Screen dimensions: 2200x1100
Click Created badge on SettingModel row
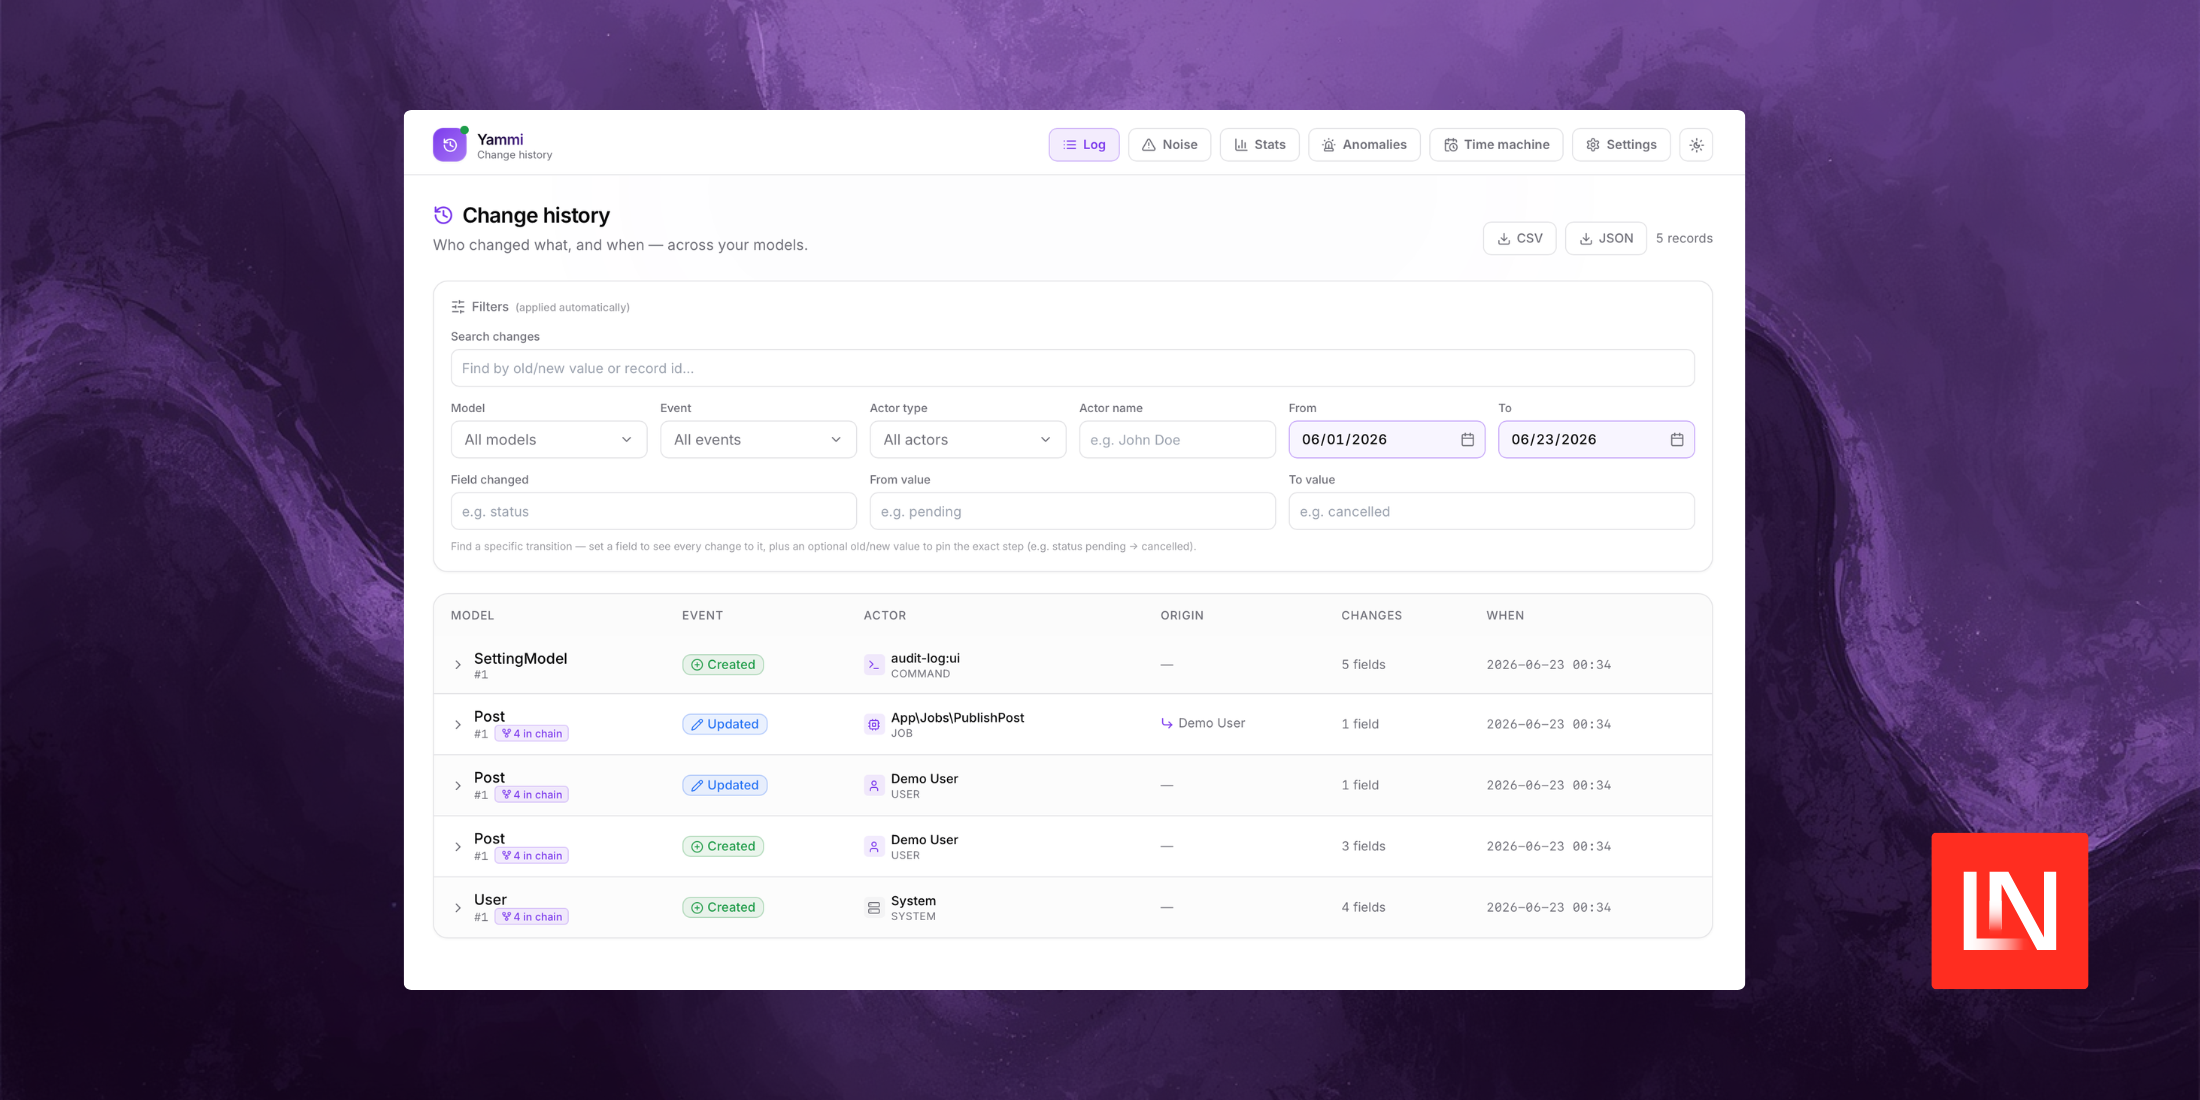point(723,665)
